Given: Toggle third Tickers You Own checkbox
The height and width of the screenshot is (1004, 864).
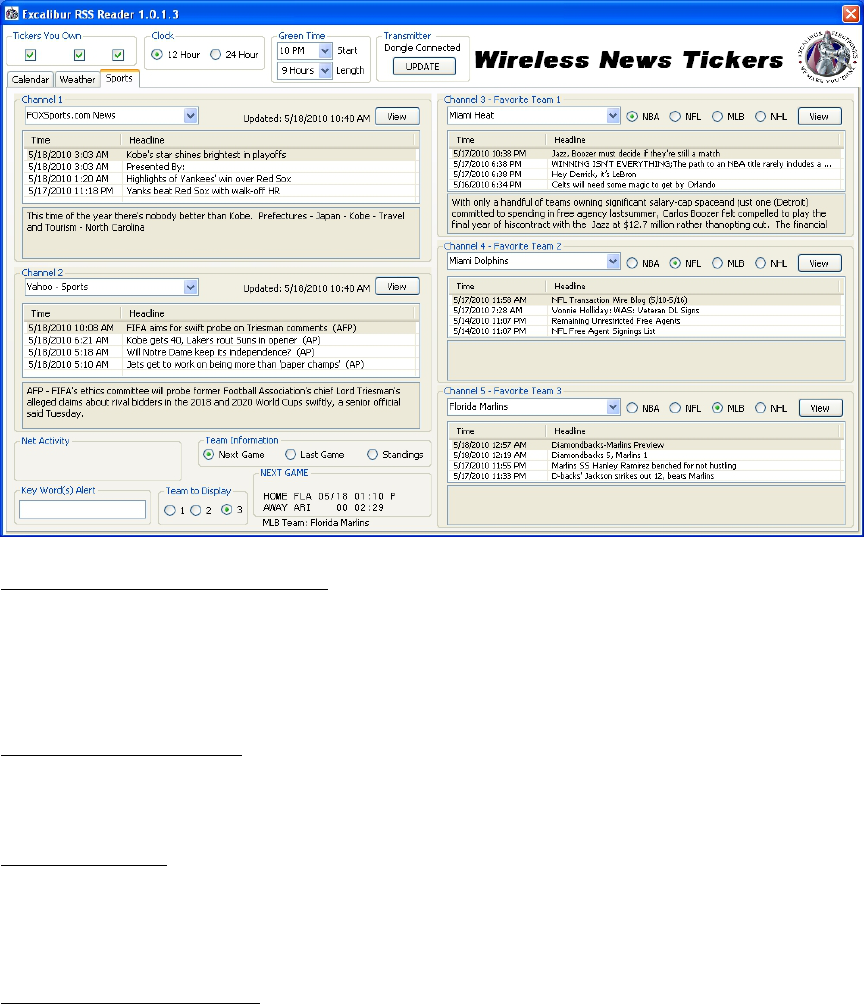Looking at the screenshot, I should (x=118, y=55).
